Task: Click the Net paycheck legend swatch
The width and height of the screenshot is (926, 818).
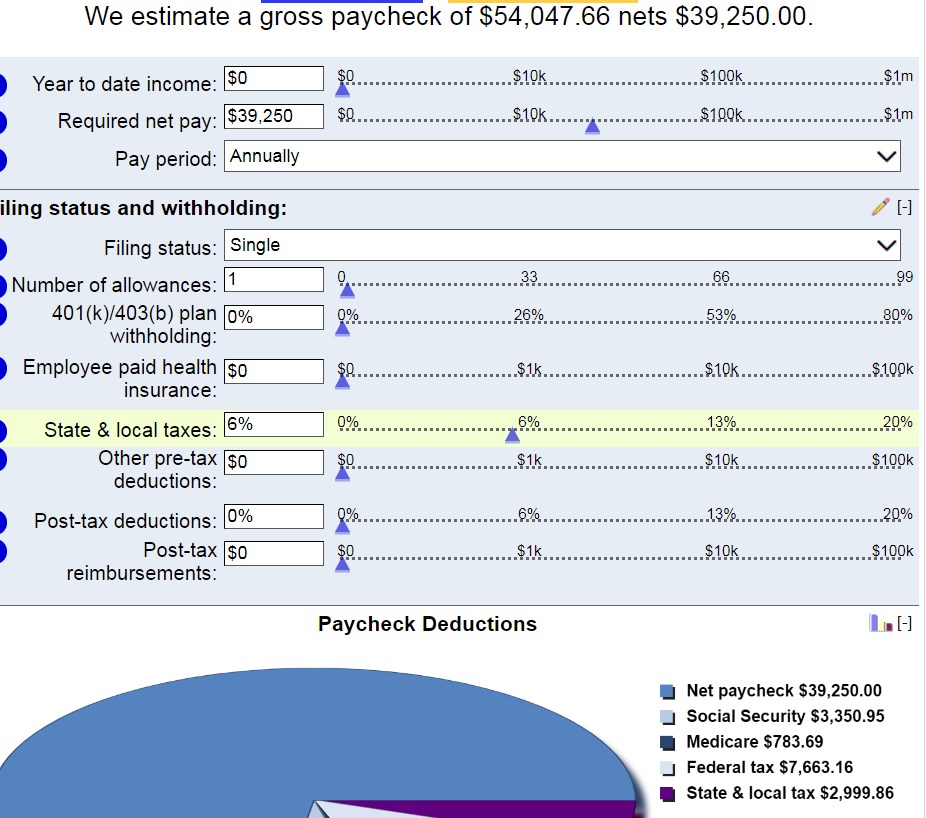Action: pos(668,691)
